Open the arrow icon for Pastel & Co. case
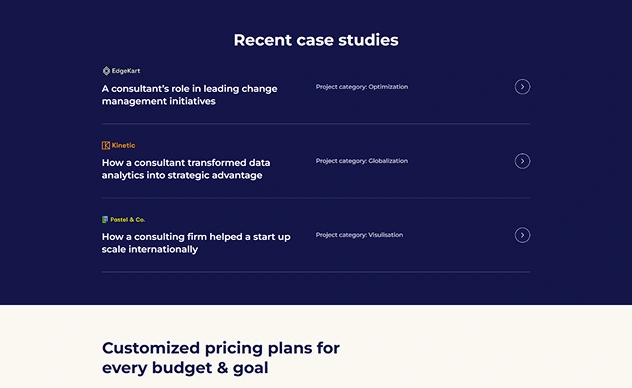 click(522, 235)
